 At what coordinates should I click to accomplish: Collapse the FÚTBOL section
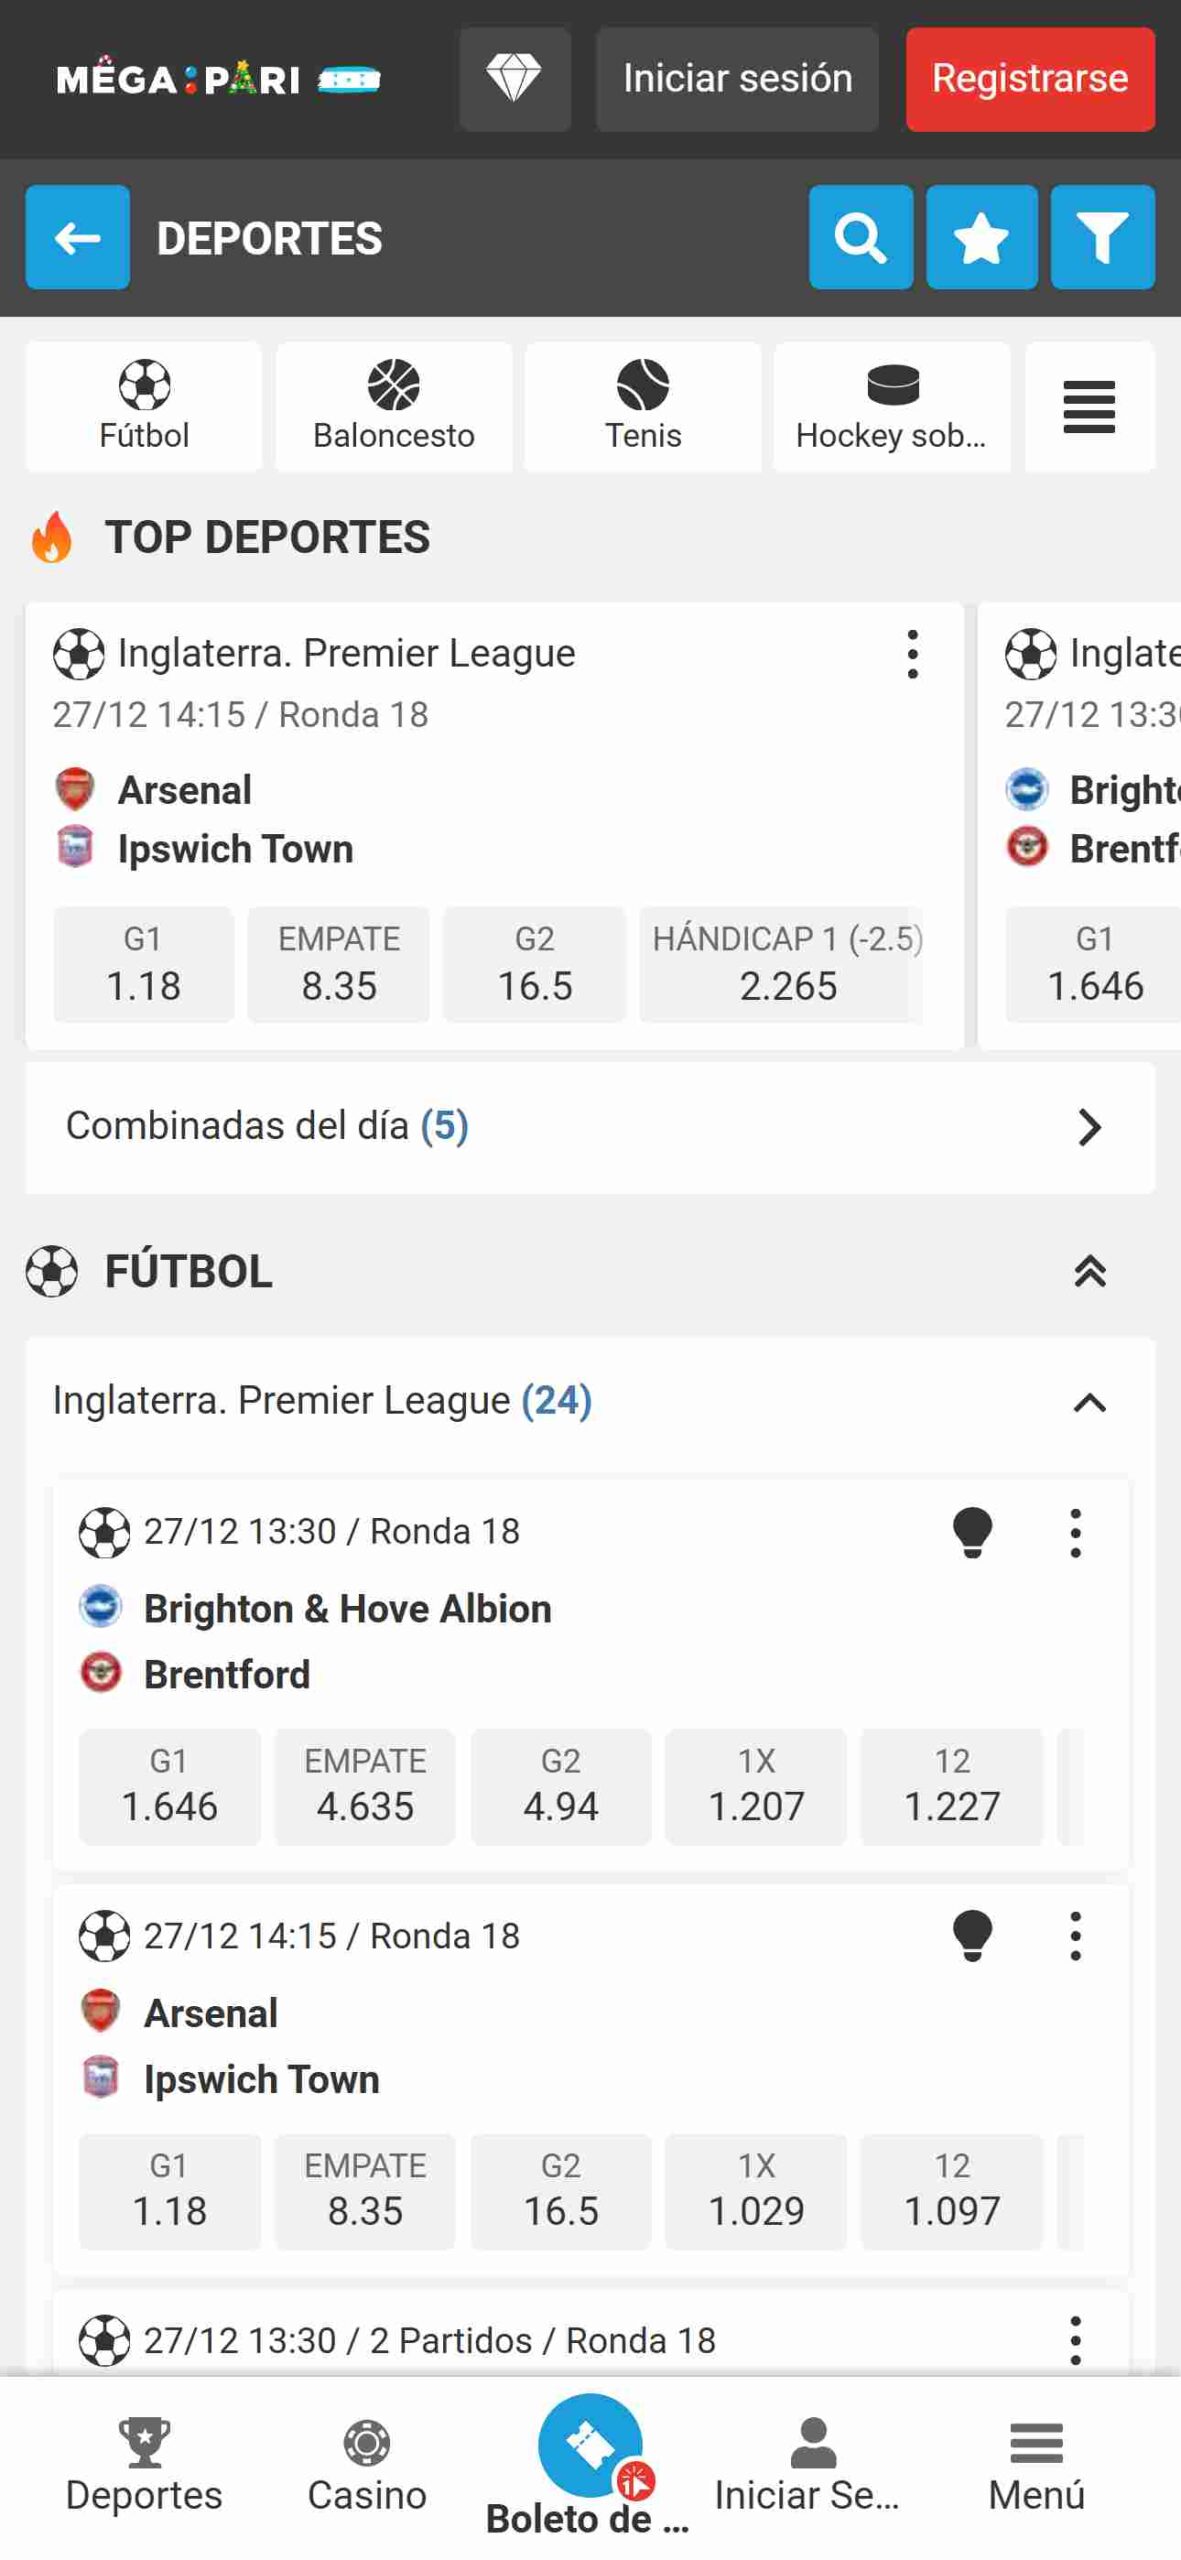click(1089, 1271)
